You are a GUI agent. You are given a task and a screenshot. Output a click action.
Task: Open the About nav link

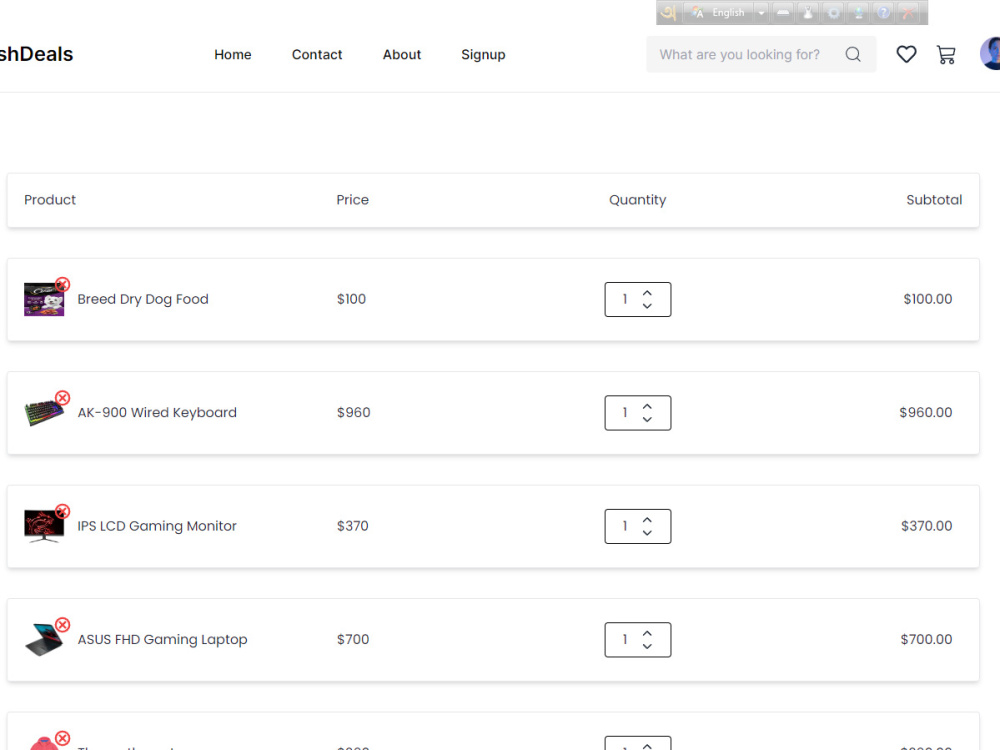point(402,55)
